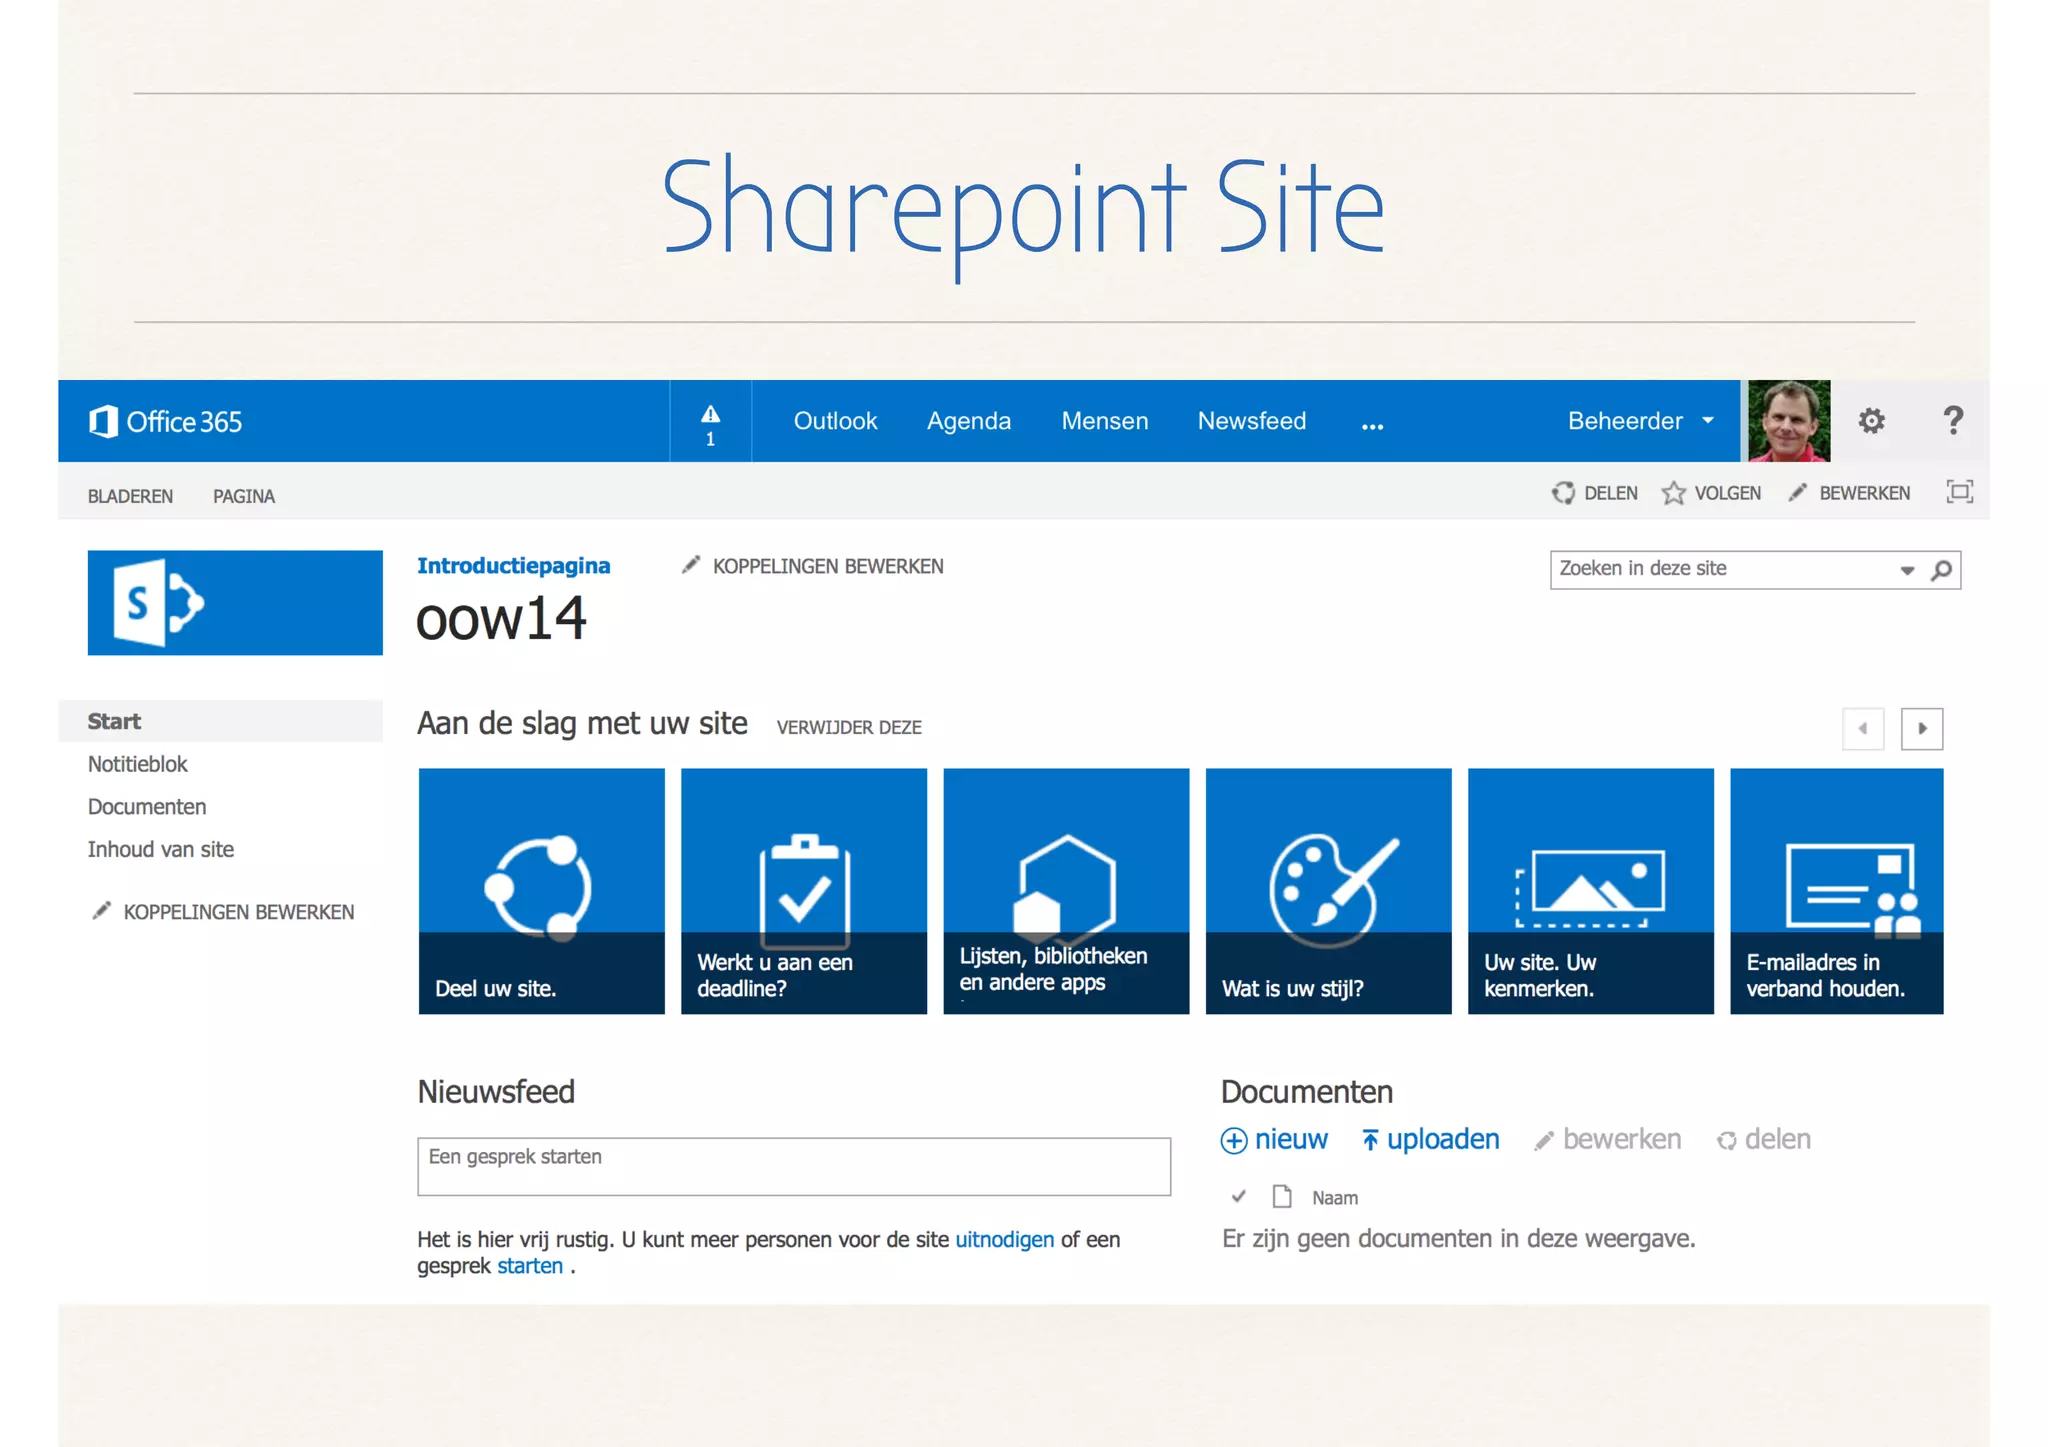Open Outlook from the top navigation
Screen dimensions: 2048x1447
coord(835,421)
